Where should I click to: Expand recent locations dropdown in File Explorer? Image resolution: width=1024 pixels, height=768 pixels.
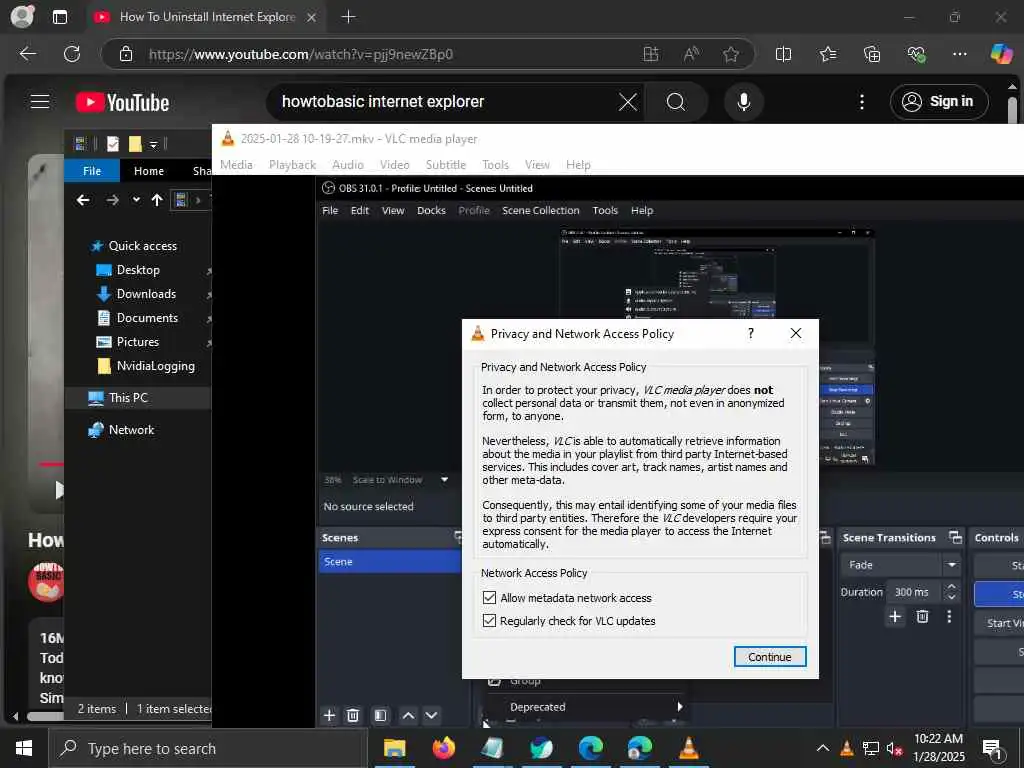coord(136,200)
